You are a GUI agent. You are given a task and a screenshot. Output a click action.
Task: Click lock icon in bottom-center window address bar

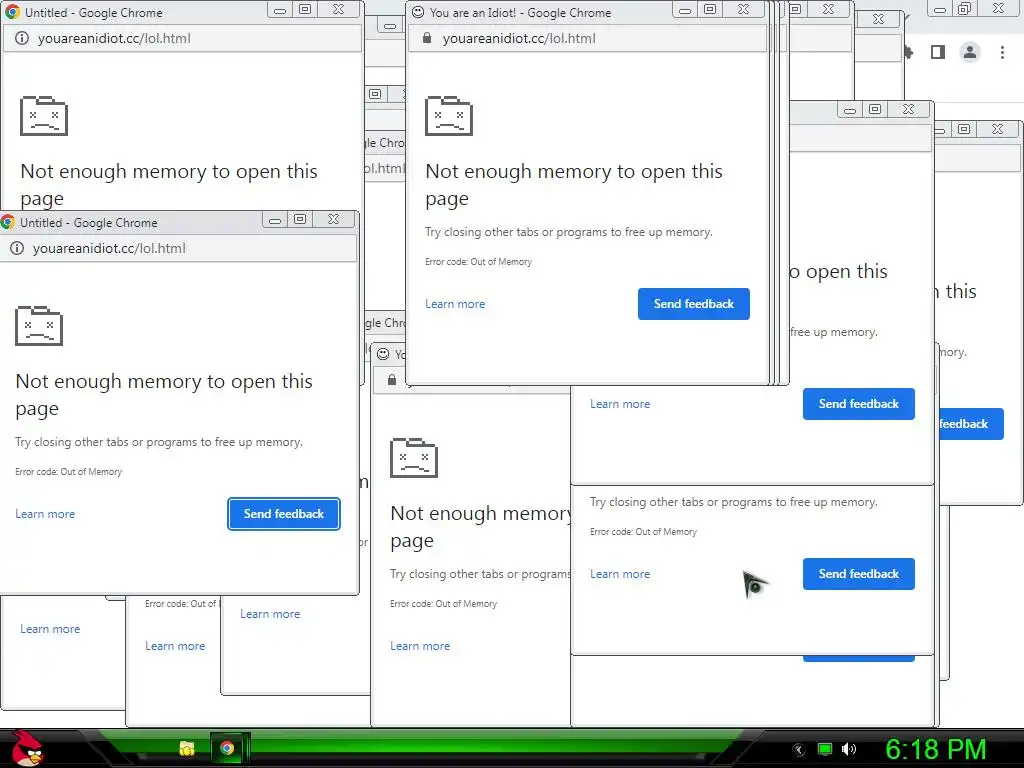coord(392,379)
